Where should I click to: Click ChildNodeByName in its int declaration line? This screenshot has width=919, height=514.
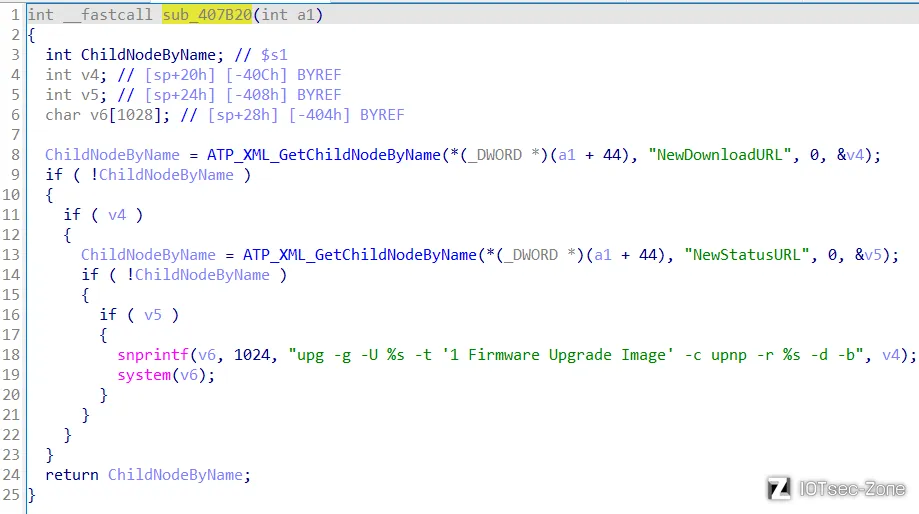pos(148,55)
